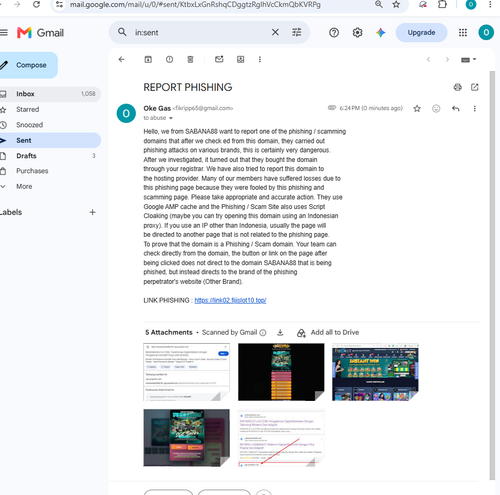The image size is (500, 495).
Task: Toggle the Gmail main menu hamburger
Action: click(4, 32)
